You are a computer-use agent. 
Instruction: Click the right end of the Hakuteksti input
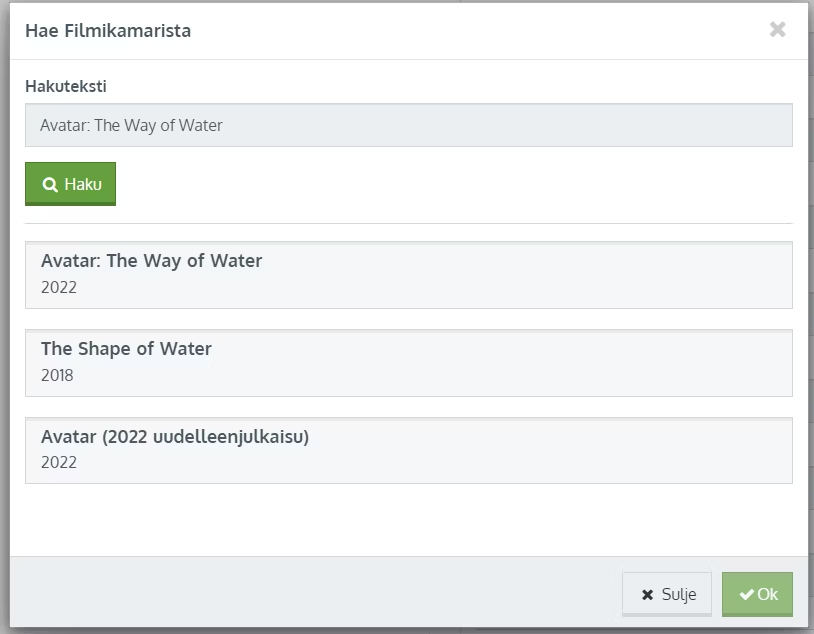[x=770, y=125]
